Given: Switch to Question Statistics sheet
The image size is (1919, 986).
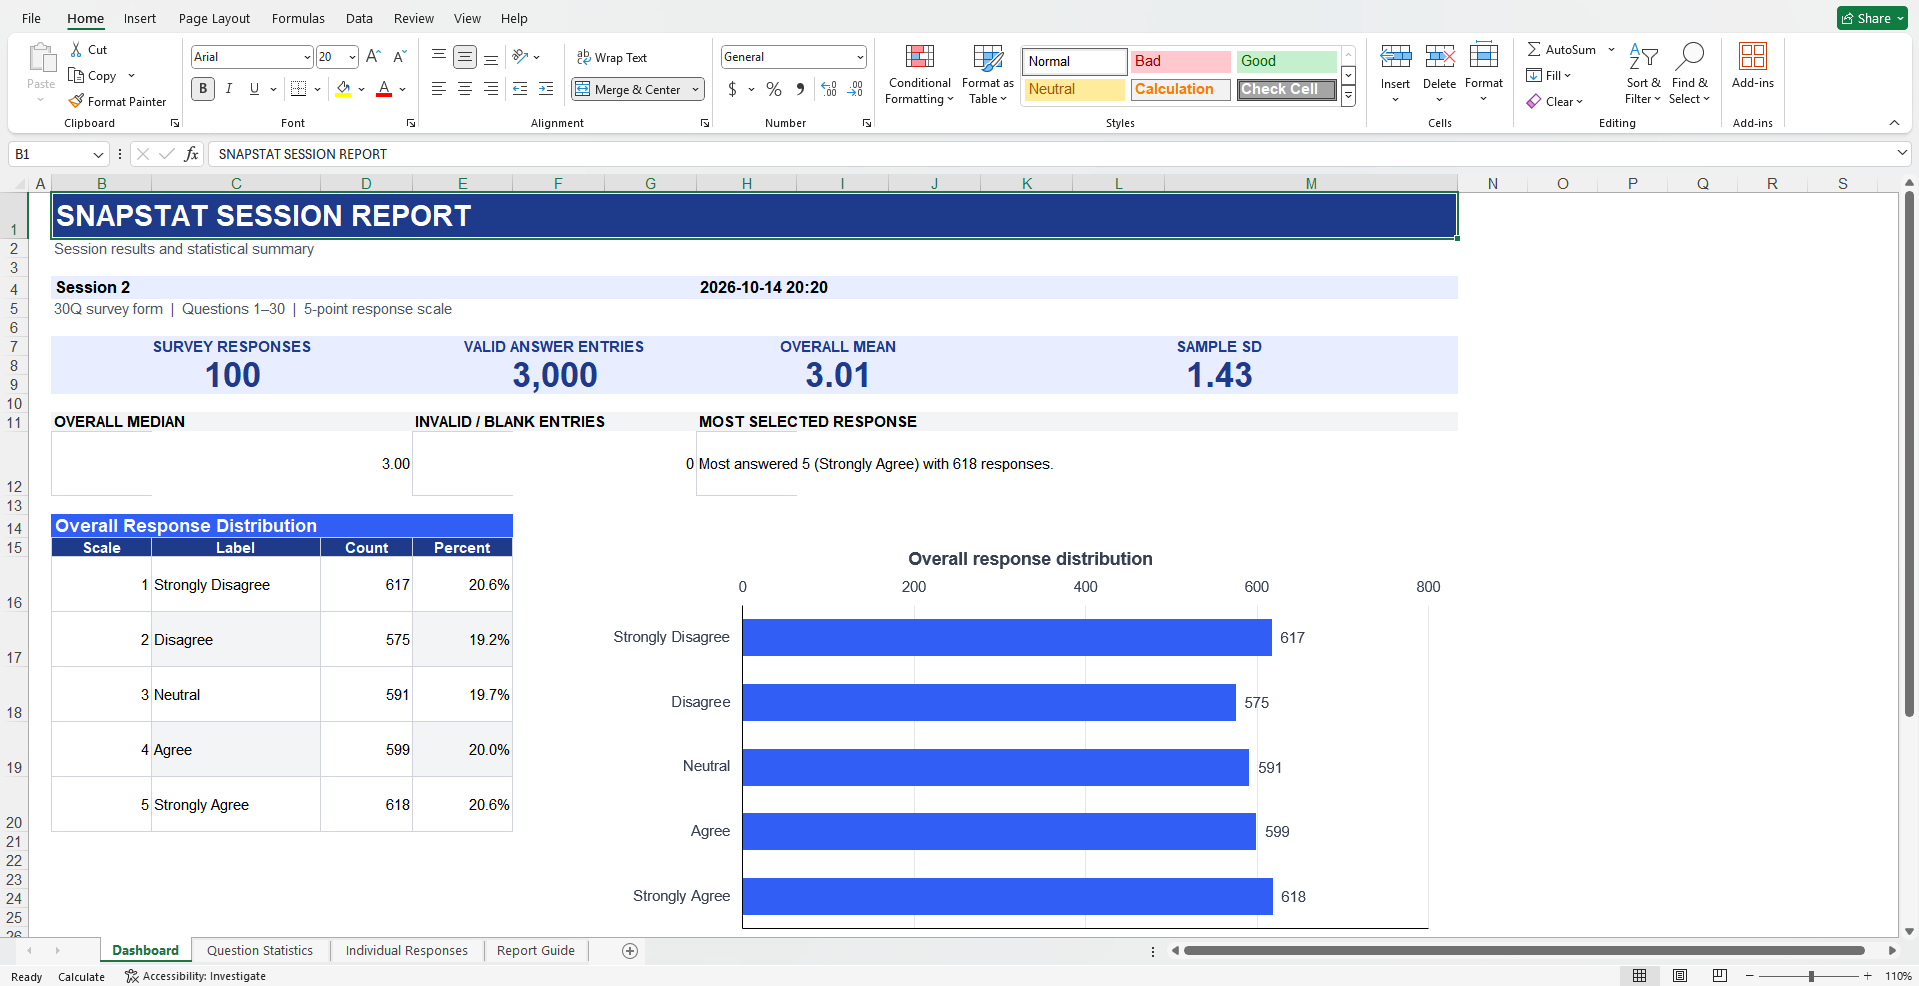Looking at the screenshot, I should tap(260, 951).
